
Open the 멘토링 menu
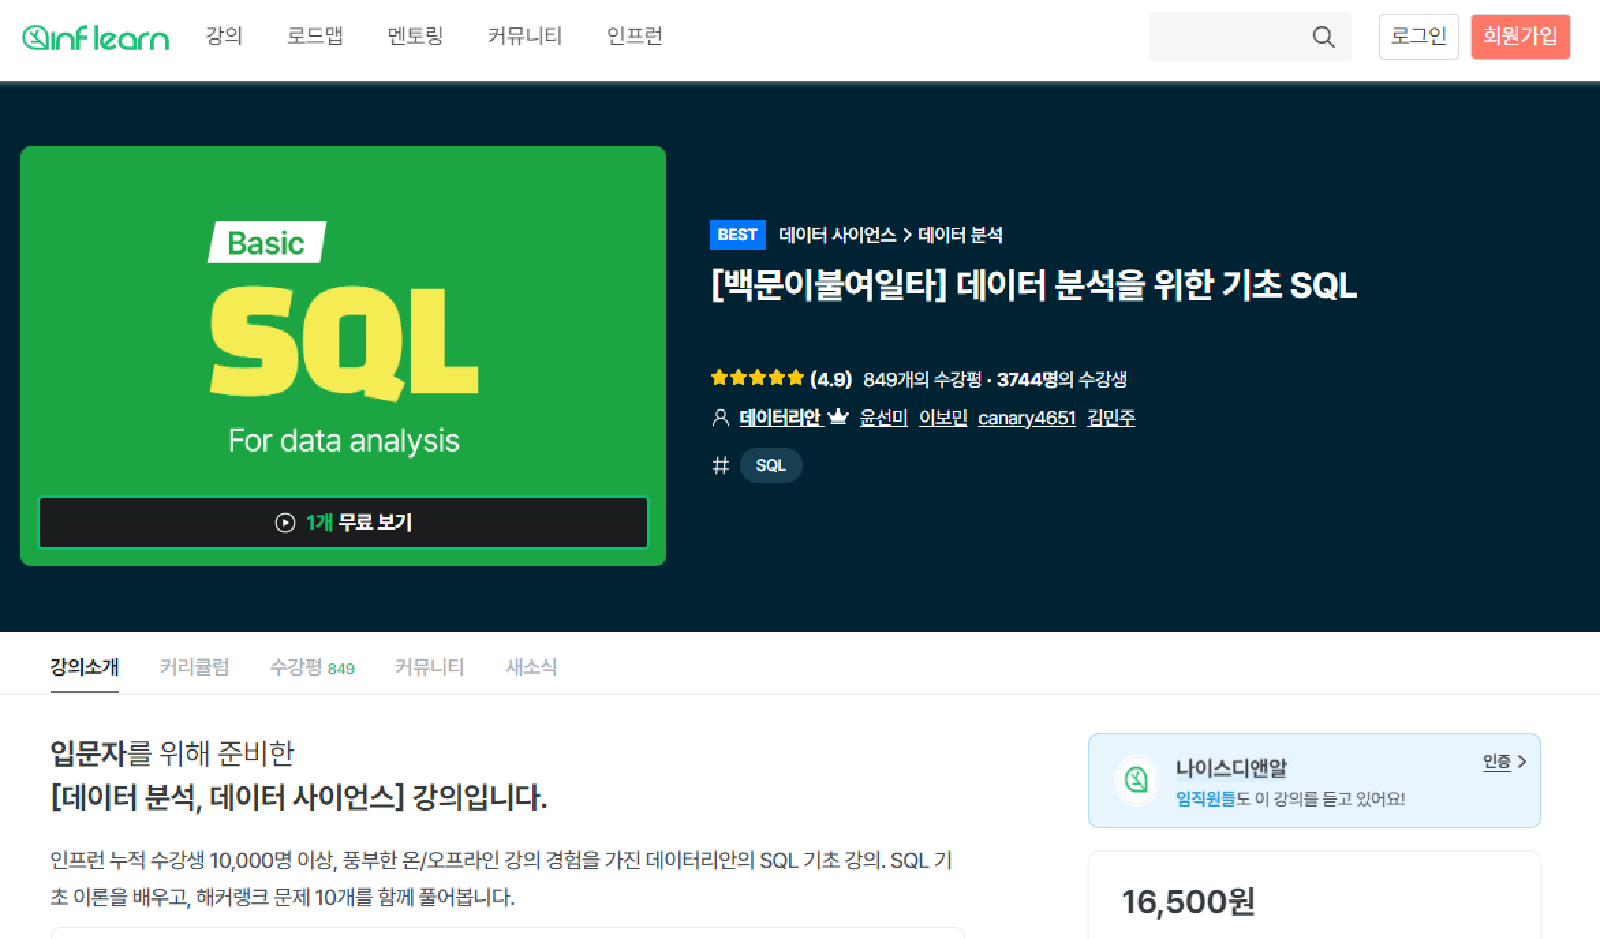point(414,37)
